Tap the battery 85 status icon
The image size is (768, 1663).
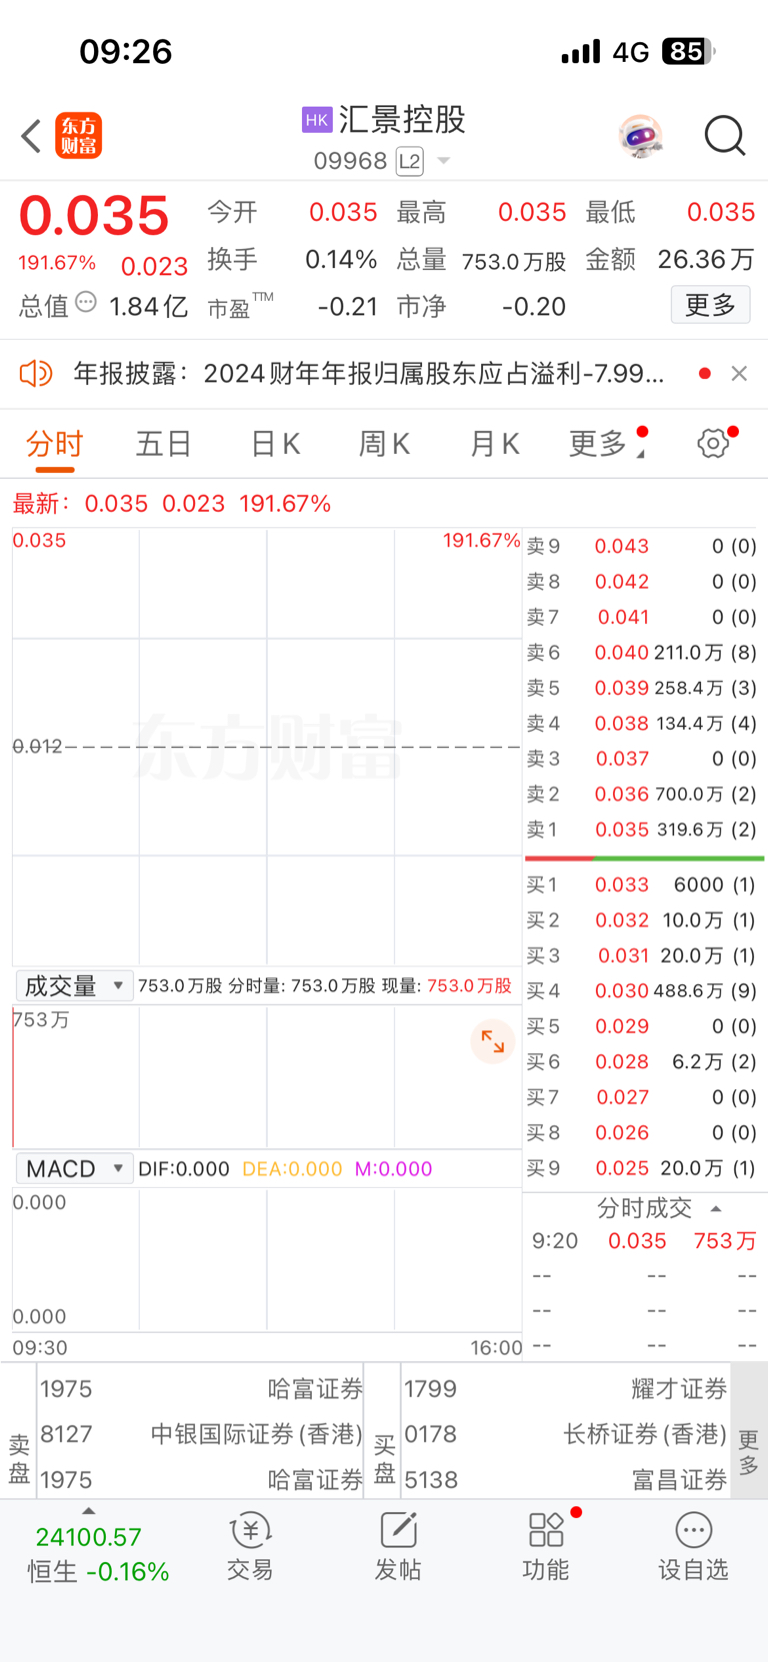pyautogui.click(x=688, y=51)
